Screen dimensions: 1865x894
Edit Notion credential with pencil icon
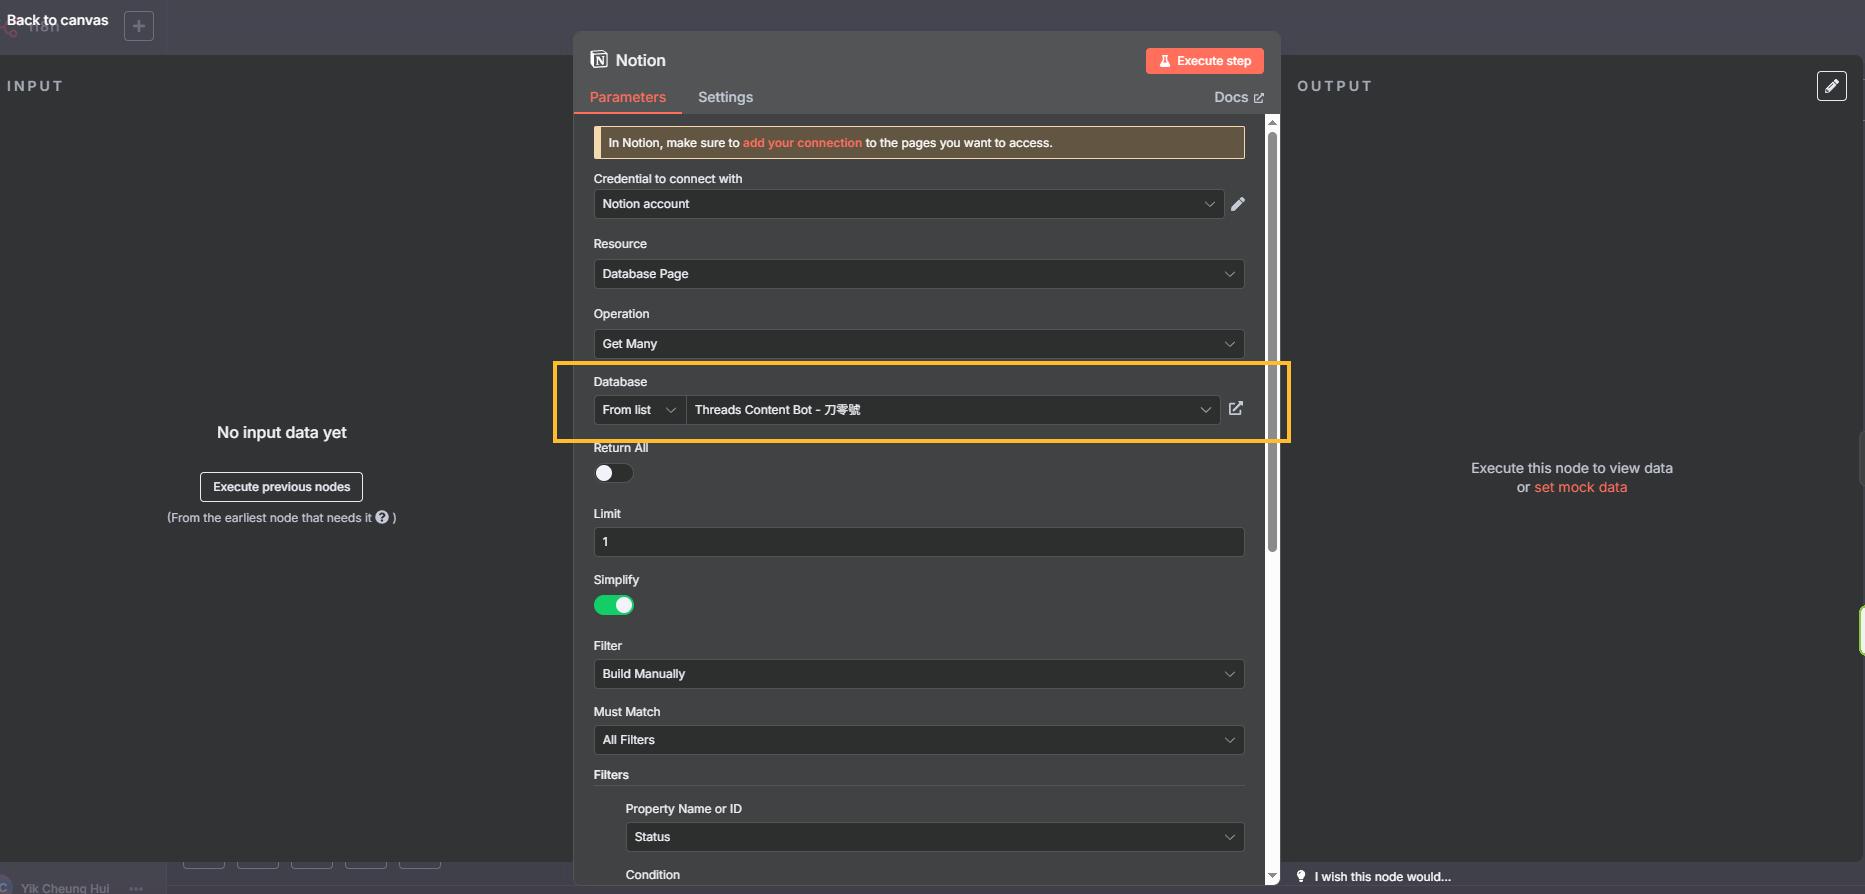point(1238,204)
